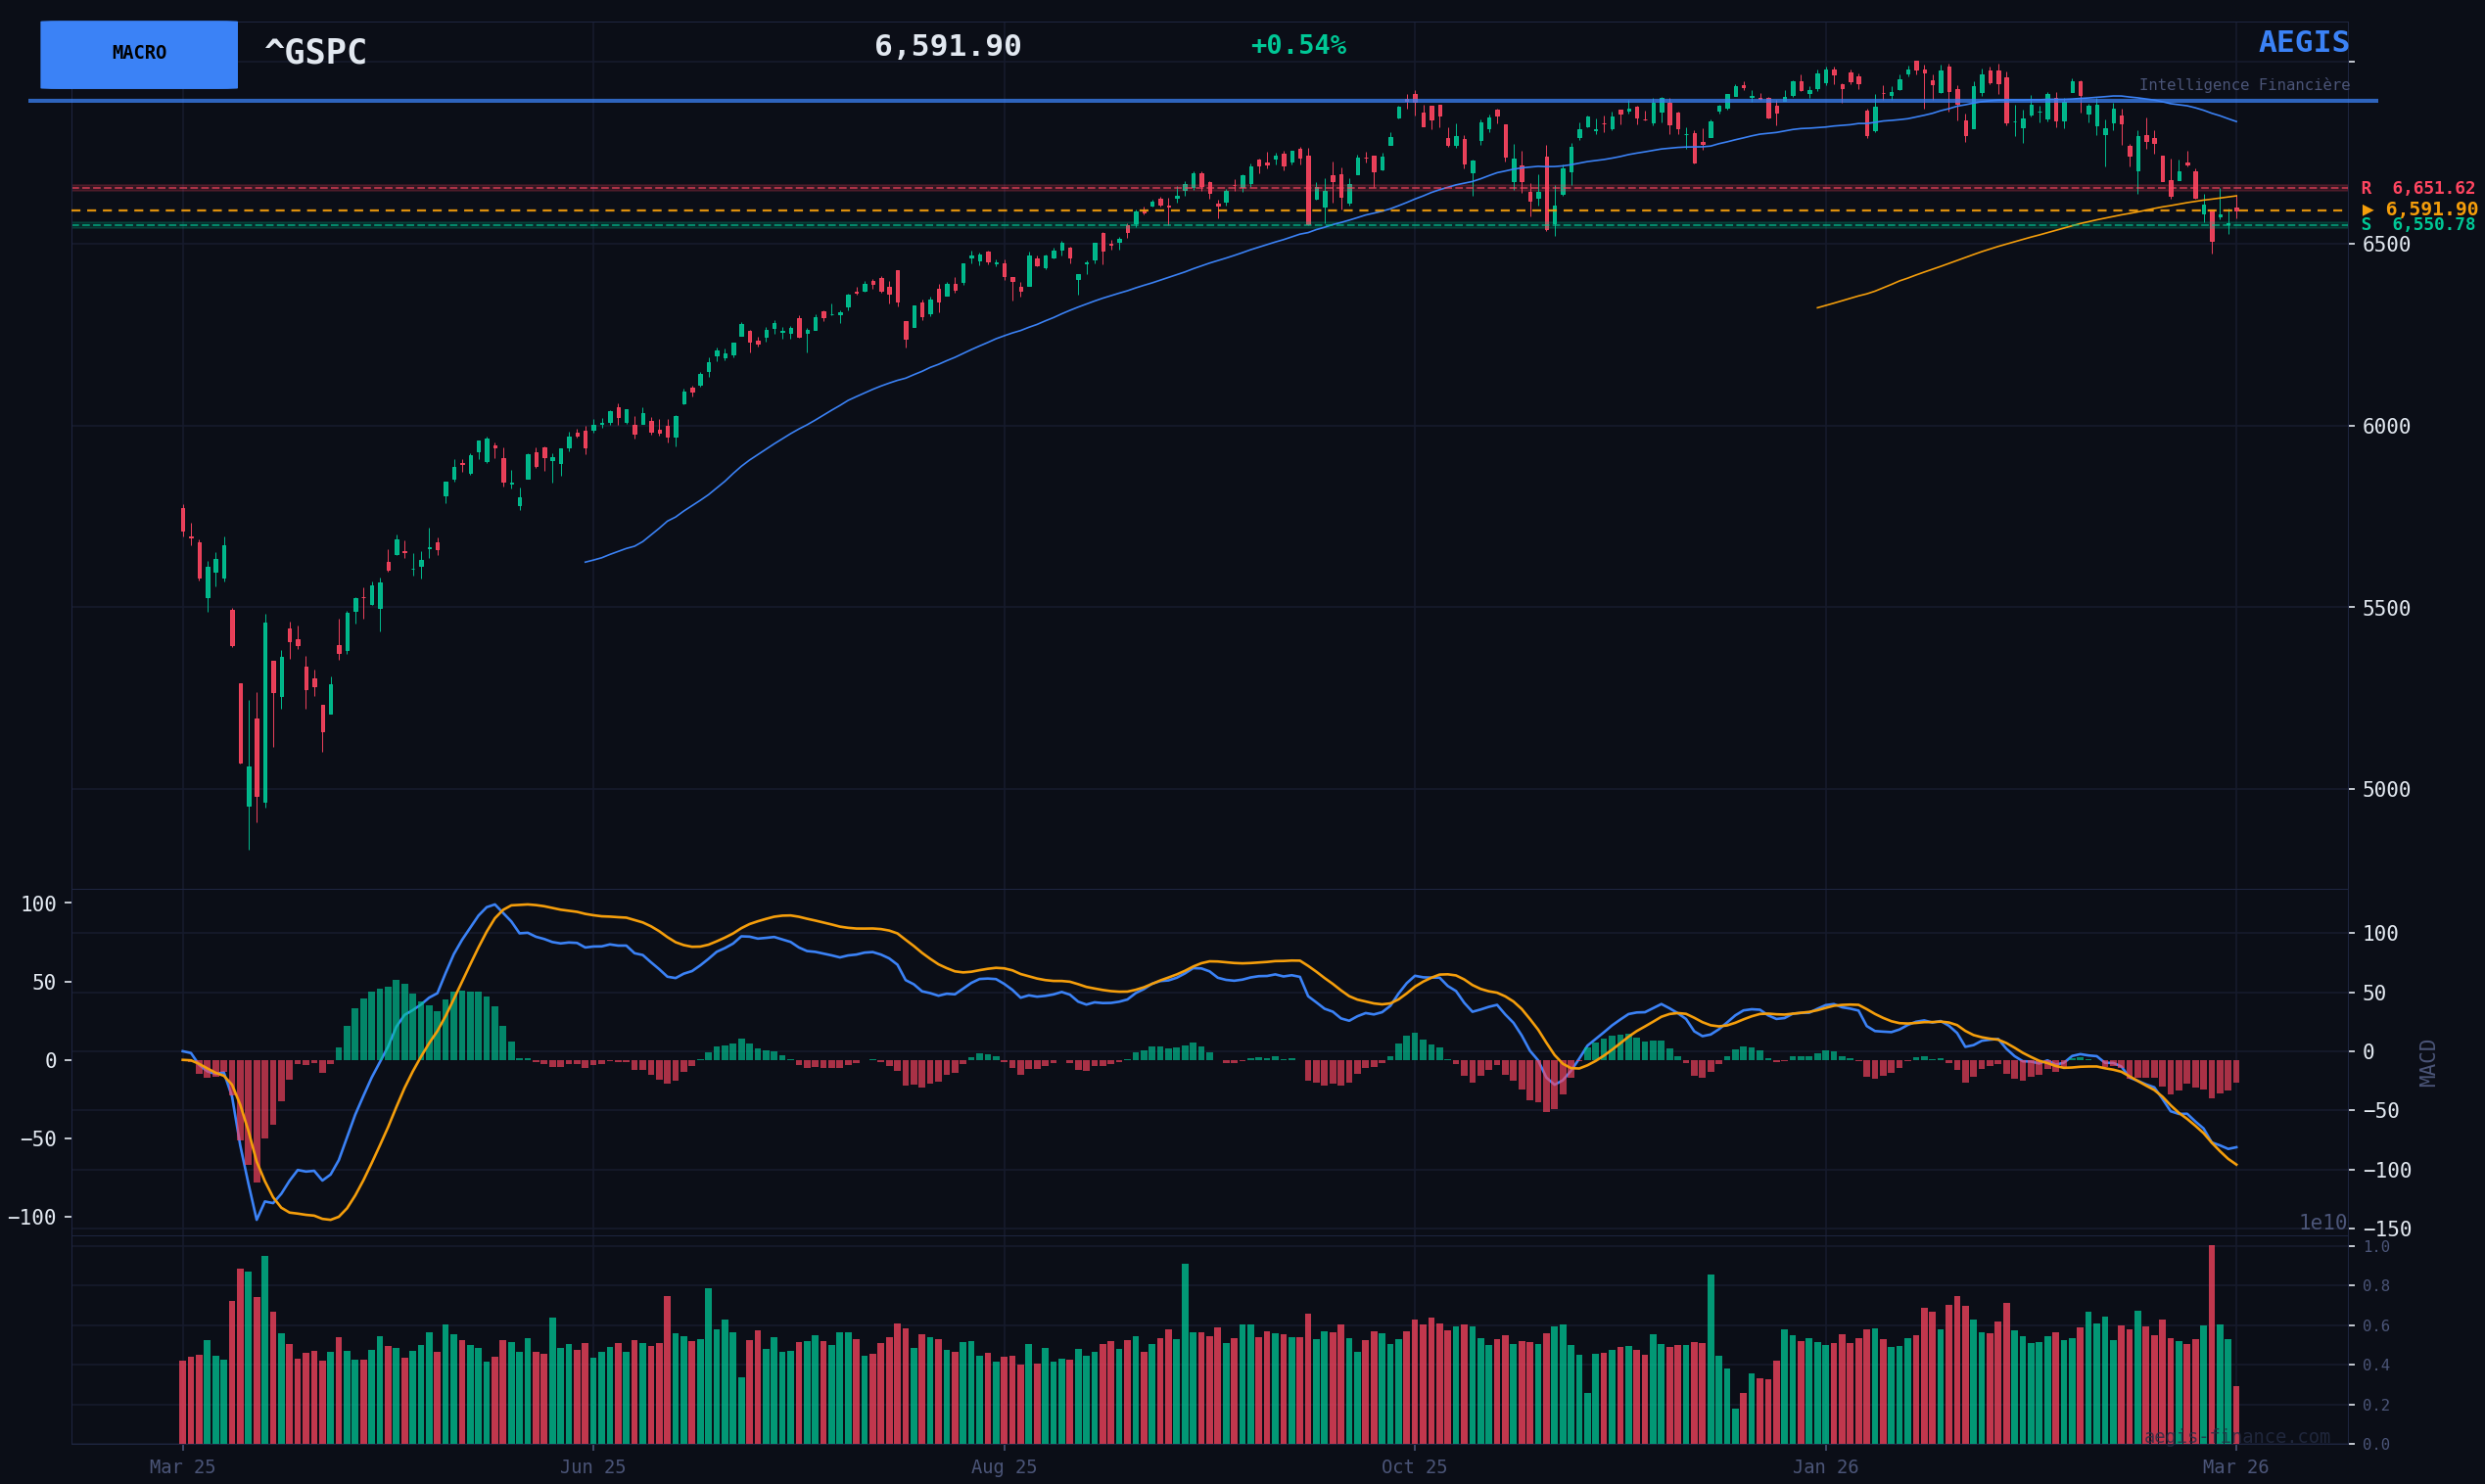The image size is (2485, 1484).
Task: Select the Jun 25 date label
Action: point(592,1467)
